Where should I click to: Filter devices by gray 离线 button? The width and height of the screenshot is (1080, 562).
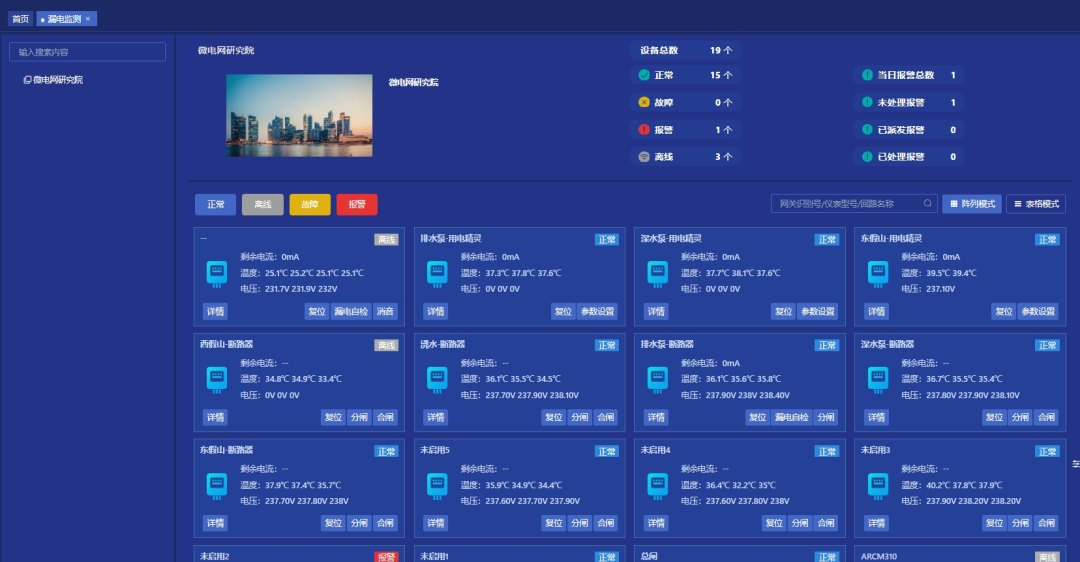tap(262, 205)
